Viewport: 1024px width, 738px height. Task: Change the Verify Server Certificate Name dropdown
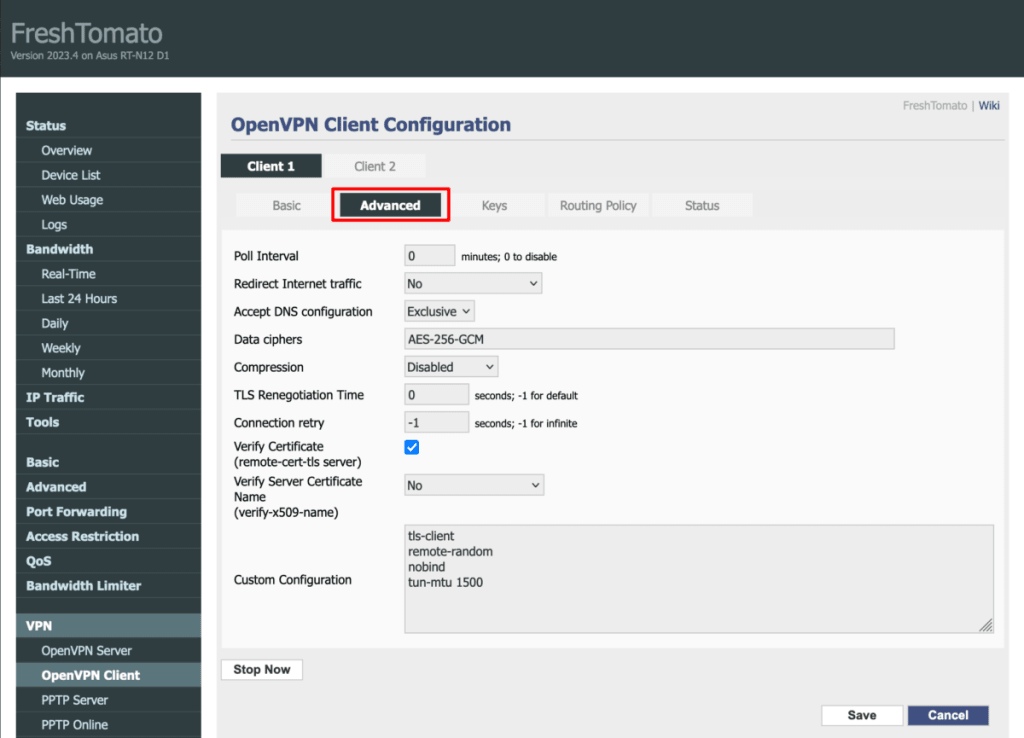pyautogui.click(x=473, y=484)
